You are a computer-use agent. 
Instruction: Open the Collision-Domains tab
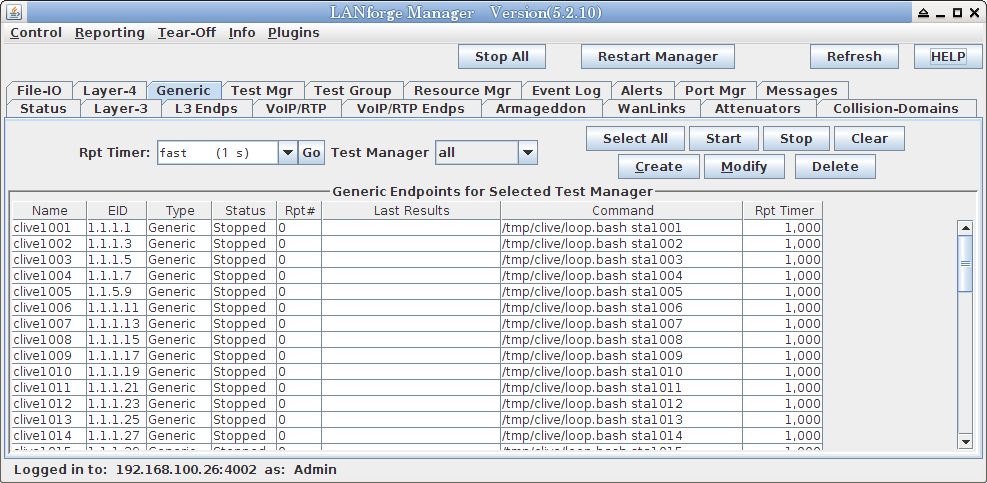(896, 108)
